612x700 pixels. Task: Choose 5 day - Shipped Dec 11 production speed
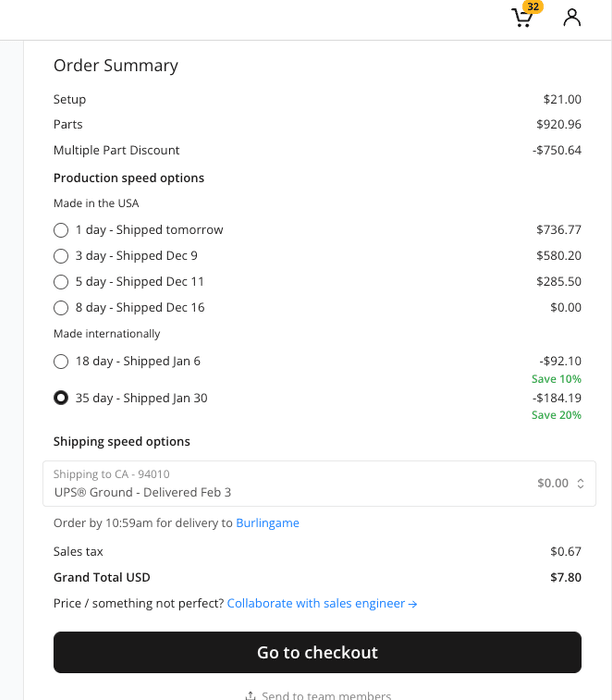click(61, 282)
